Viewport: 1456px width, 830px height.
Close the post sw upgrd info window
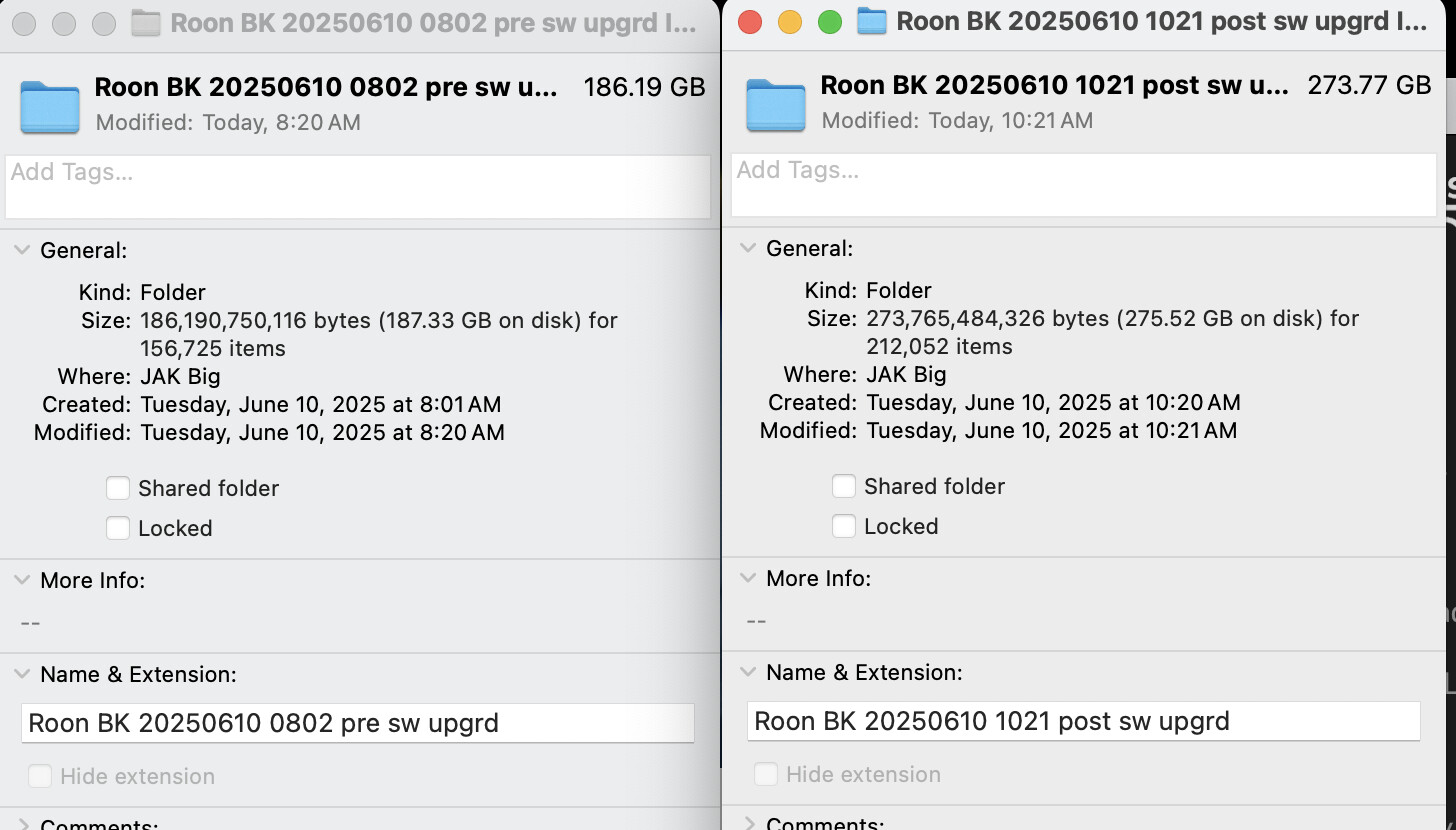pos(750,21)
